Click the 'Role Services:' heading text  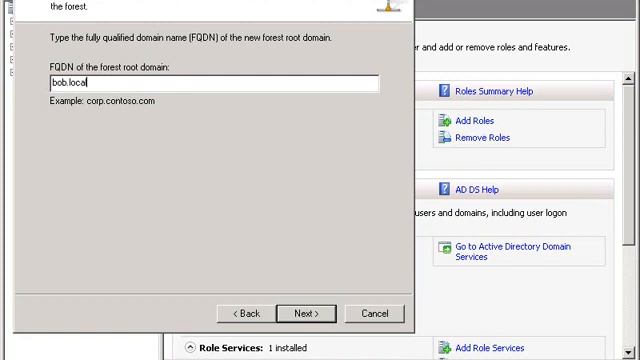[231, 348]
